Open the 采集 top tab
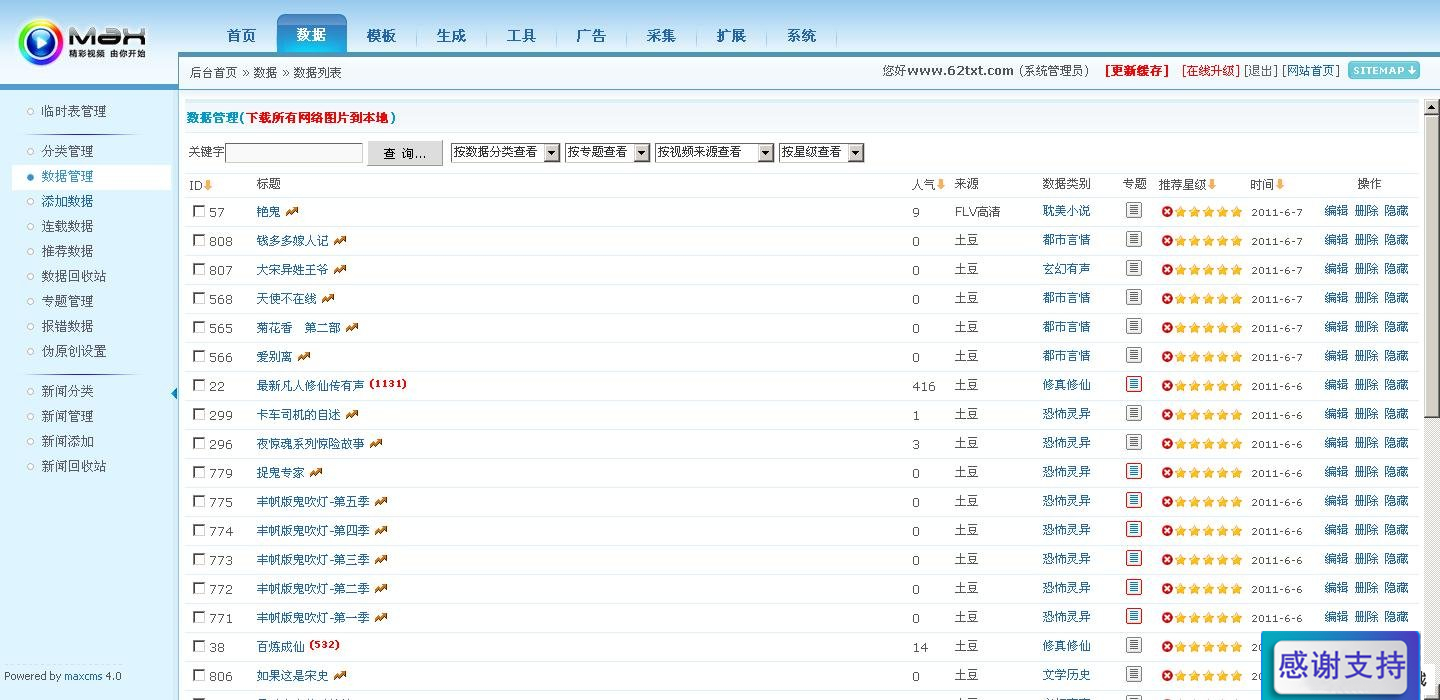 pyautogui.click(x=661, y=36)
